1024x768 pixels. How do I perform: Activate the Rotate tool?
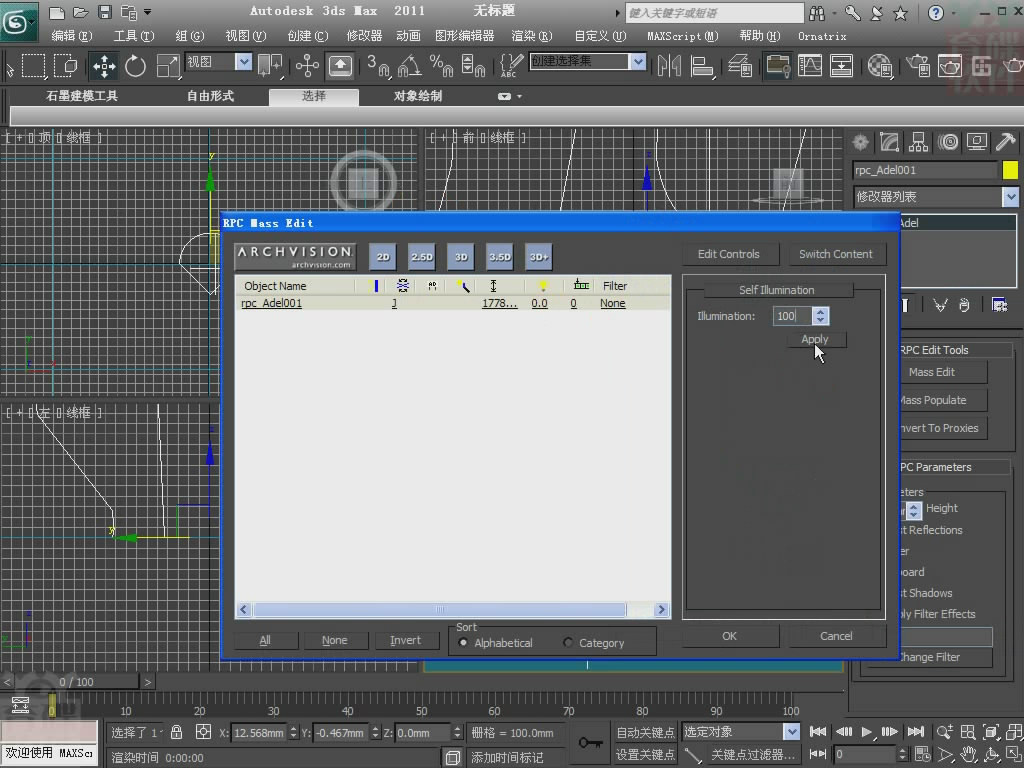point(135,66)
